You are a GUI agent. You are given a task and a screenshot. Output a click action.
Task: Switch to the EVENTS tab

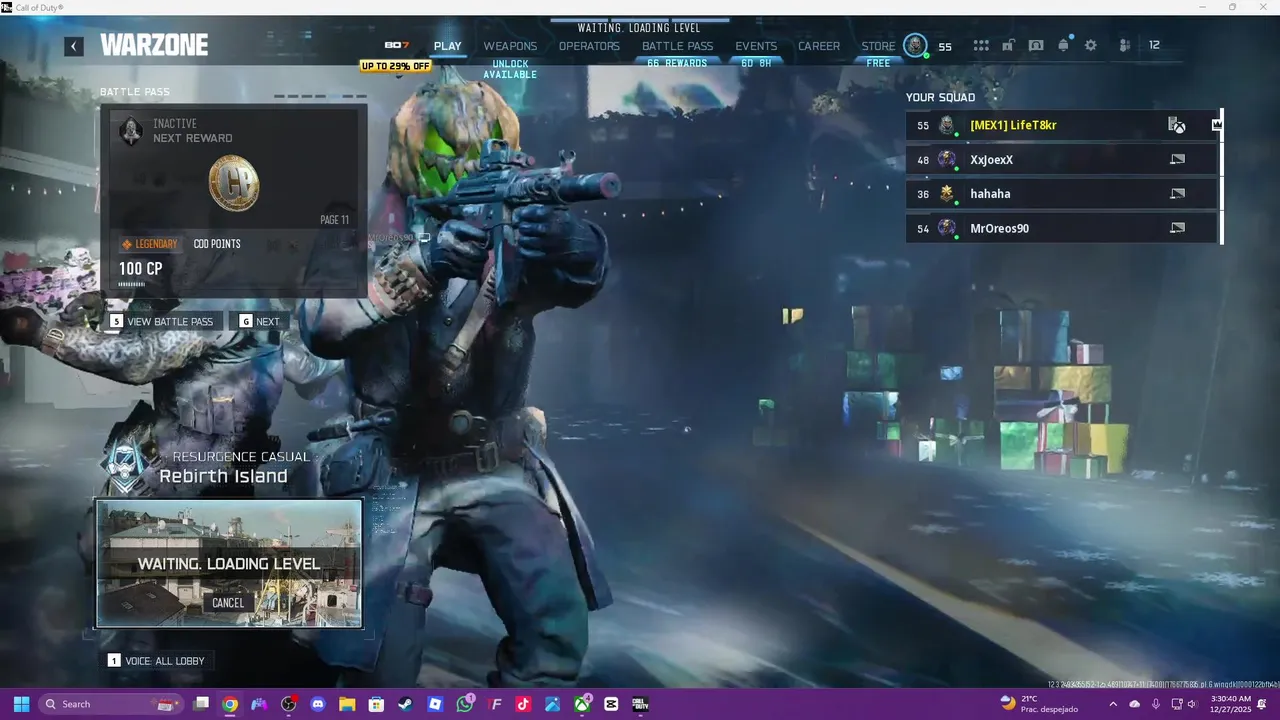point(756,46)
